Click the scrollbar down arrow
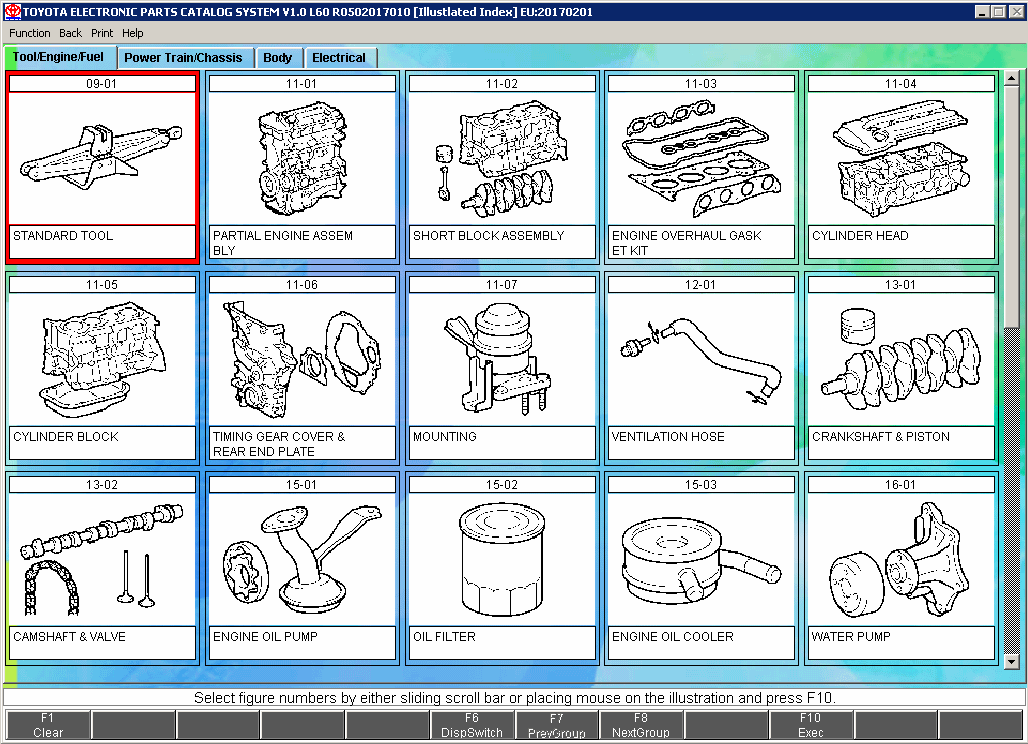1028x744 pixels. [1011, 662]
